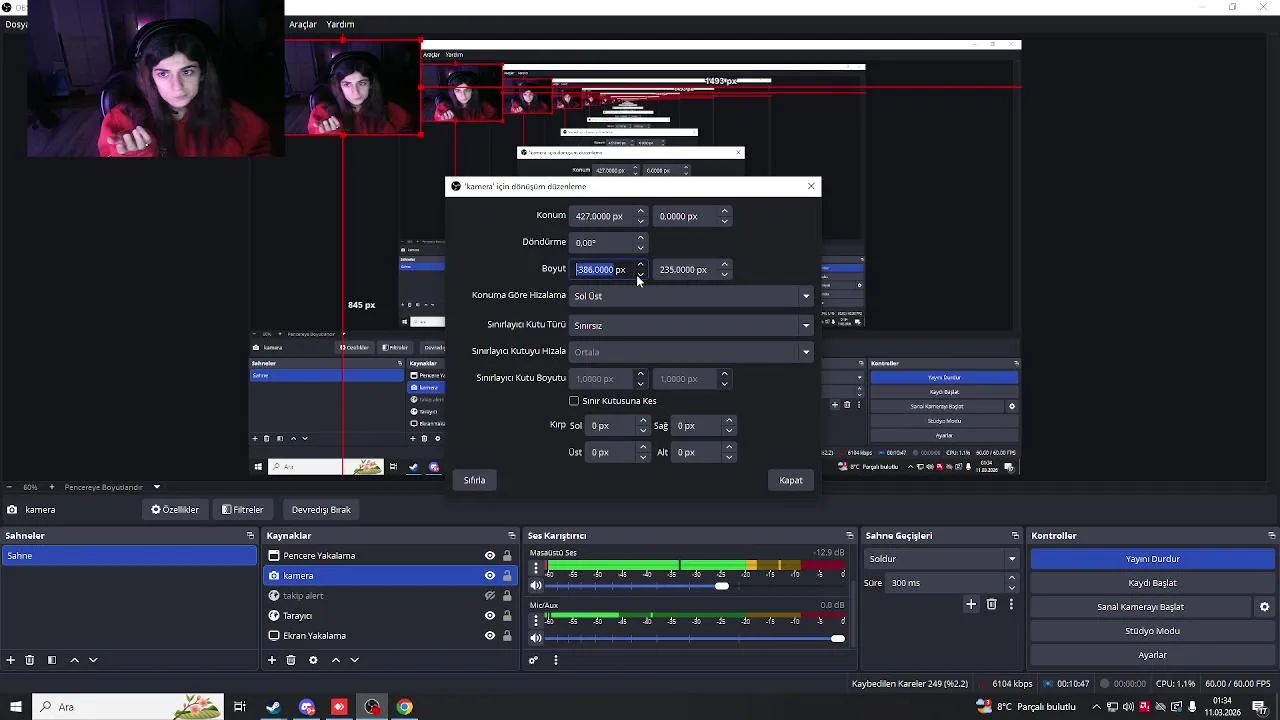1280x720 pixels.
Task: Zoom in preview with plus icon
Action: click(52, 487)
